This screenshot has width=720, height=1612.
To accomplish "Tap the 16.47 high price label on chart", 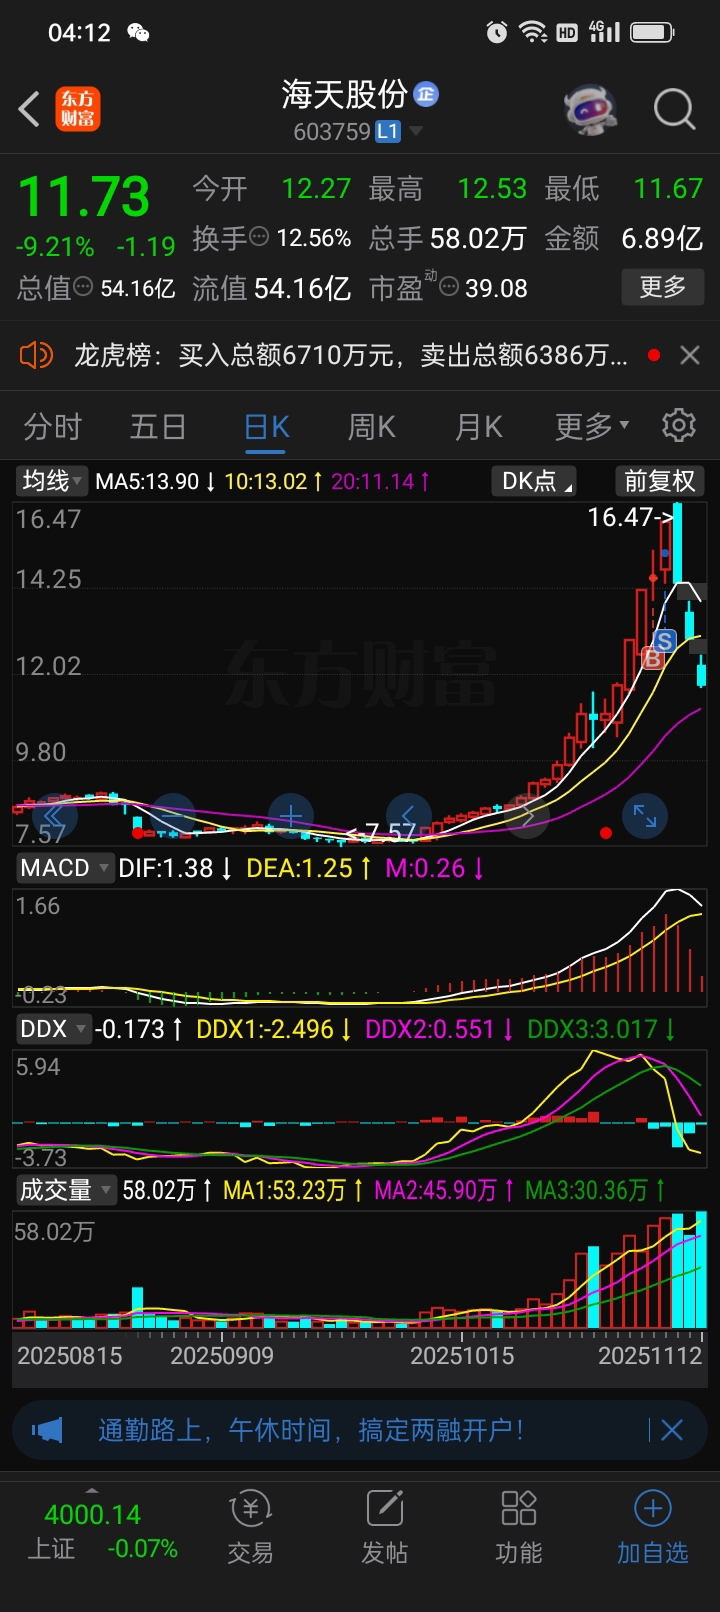I will click(630, 517).
